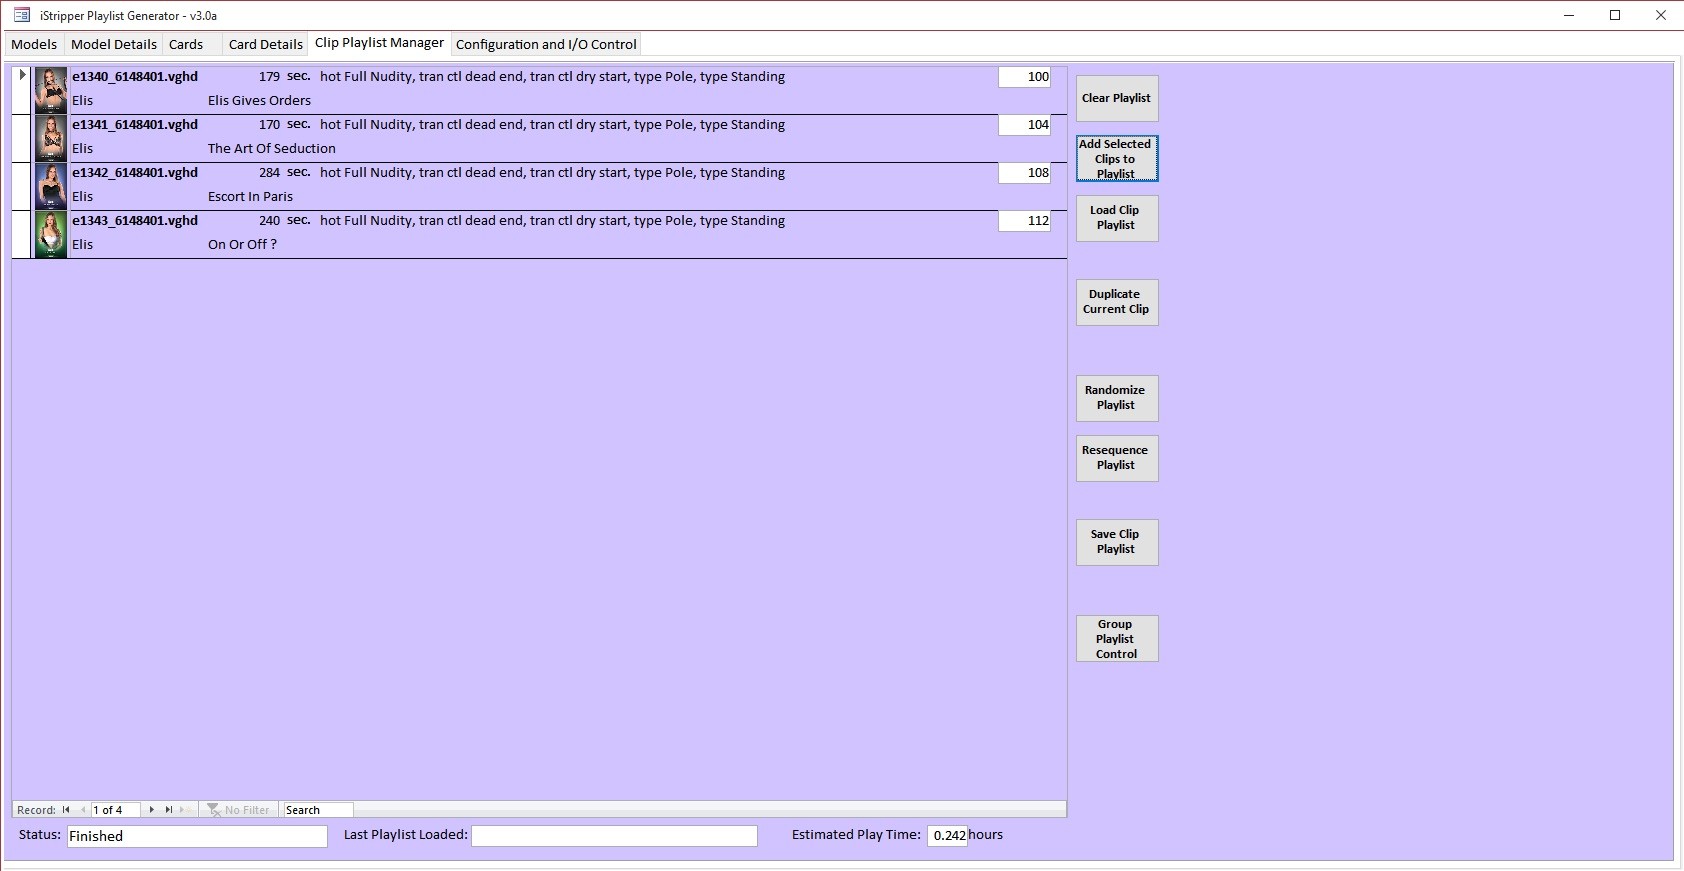Go to first record in navigation bar
1684x871 pixels.
(x=66, y=810)
